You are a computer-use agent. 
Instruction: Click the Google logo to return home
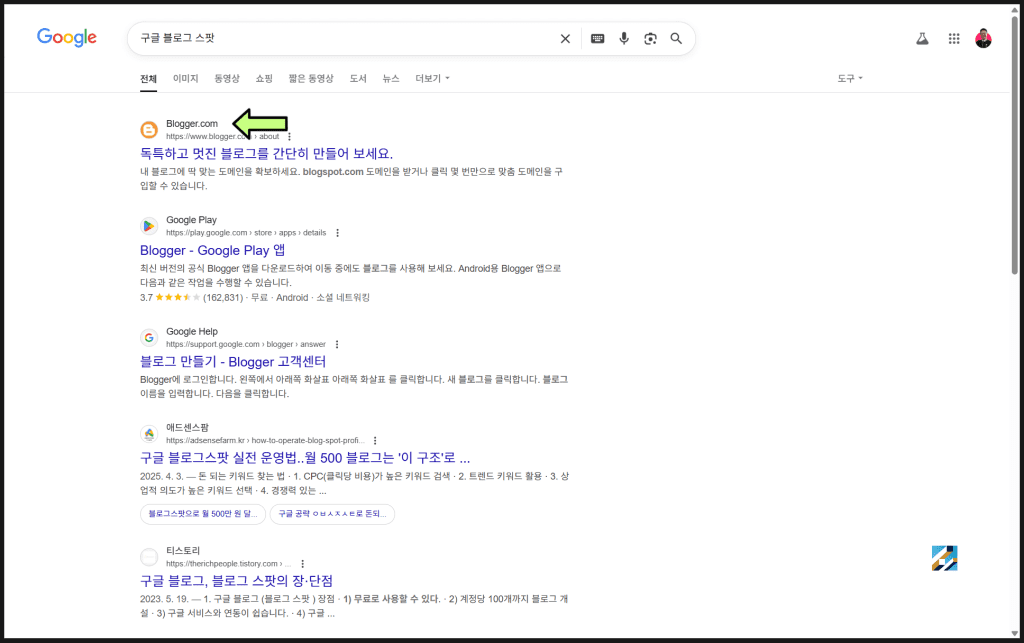pyautogui.click(x=66, y=37)
